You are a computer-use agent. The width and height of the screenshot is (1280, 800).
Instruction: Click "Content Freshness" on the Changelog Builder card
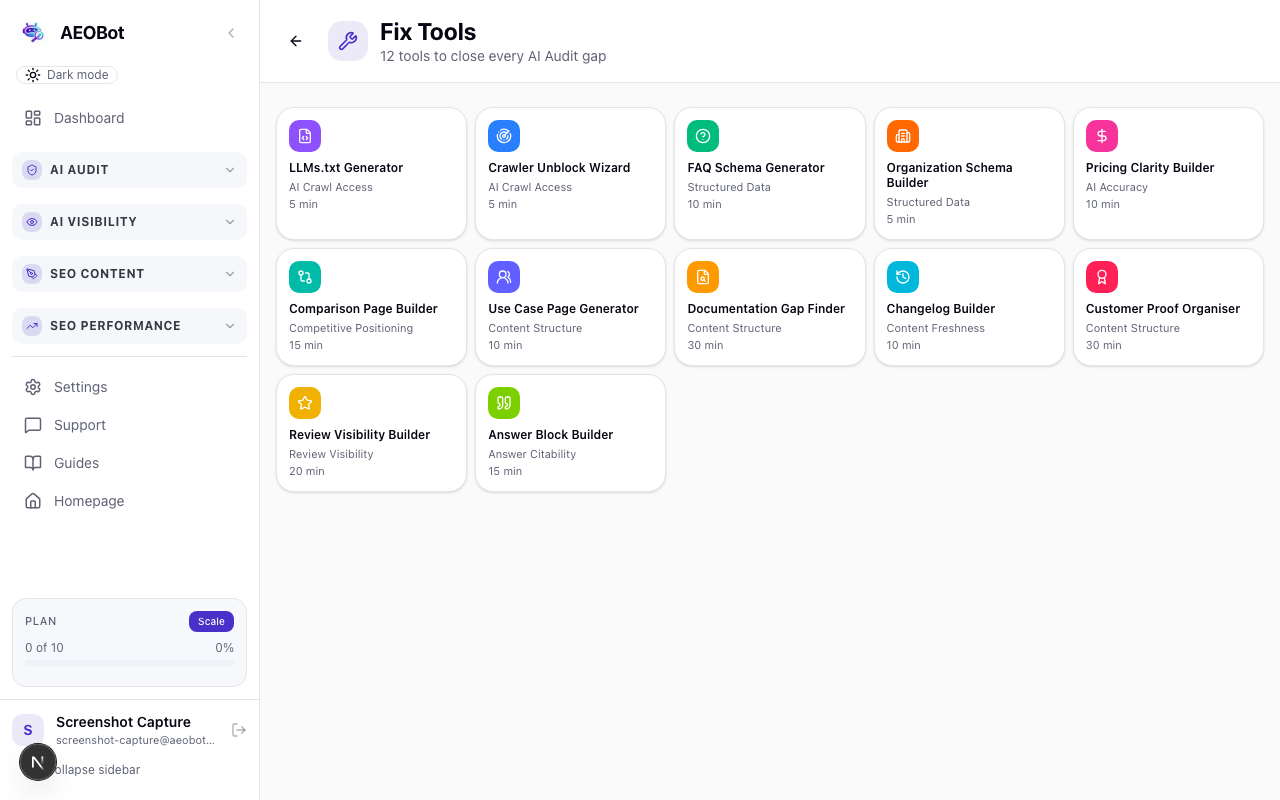[935, 328]
